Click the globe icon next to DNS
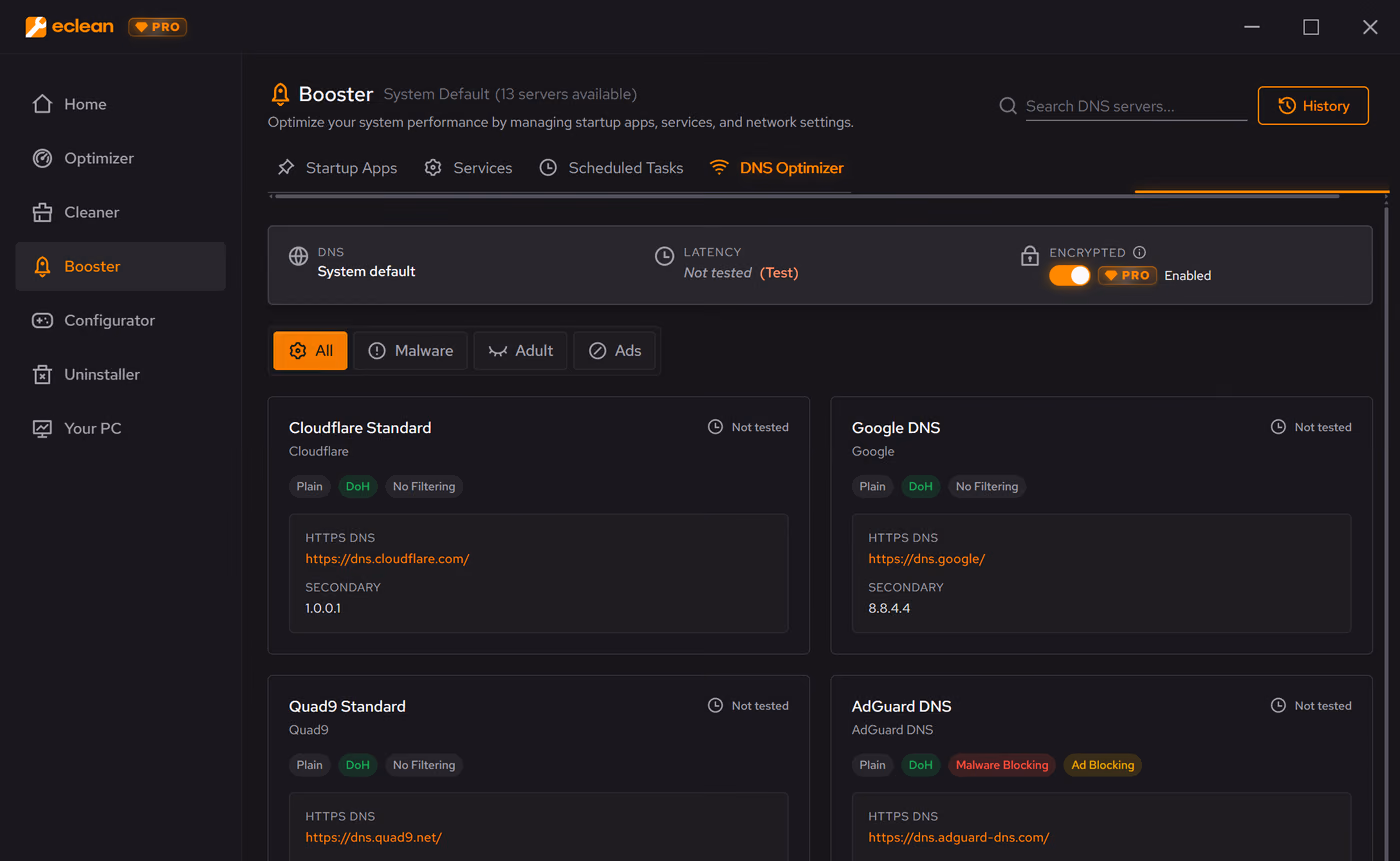 [298, 256]
